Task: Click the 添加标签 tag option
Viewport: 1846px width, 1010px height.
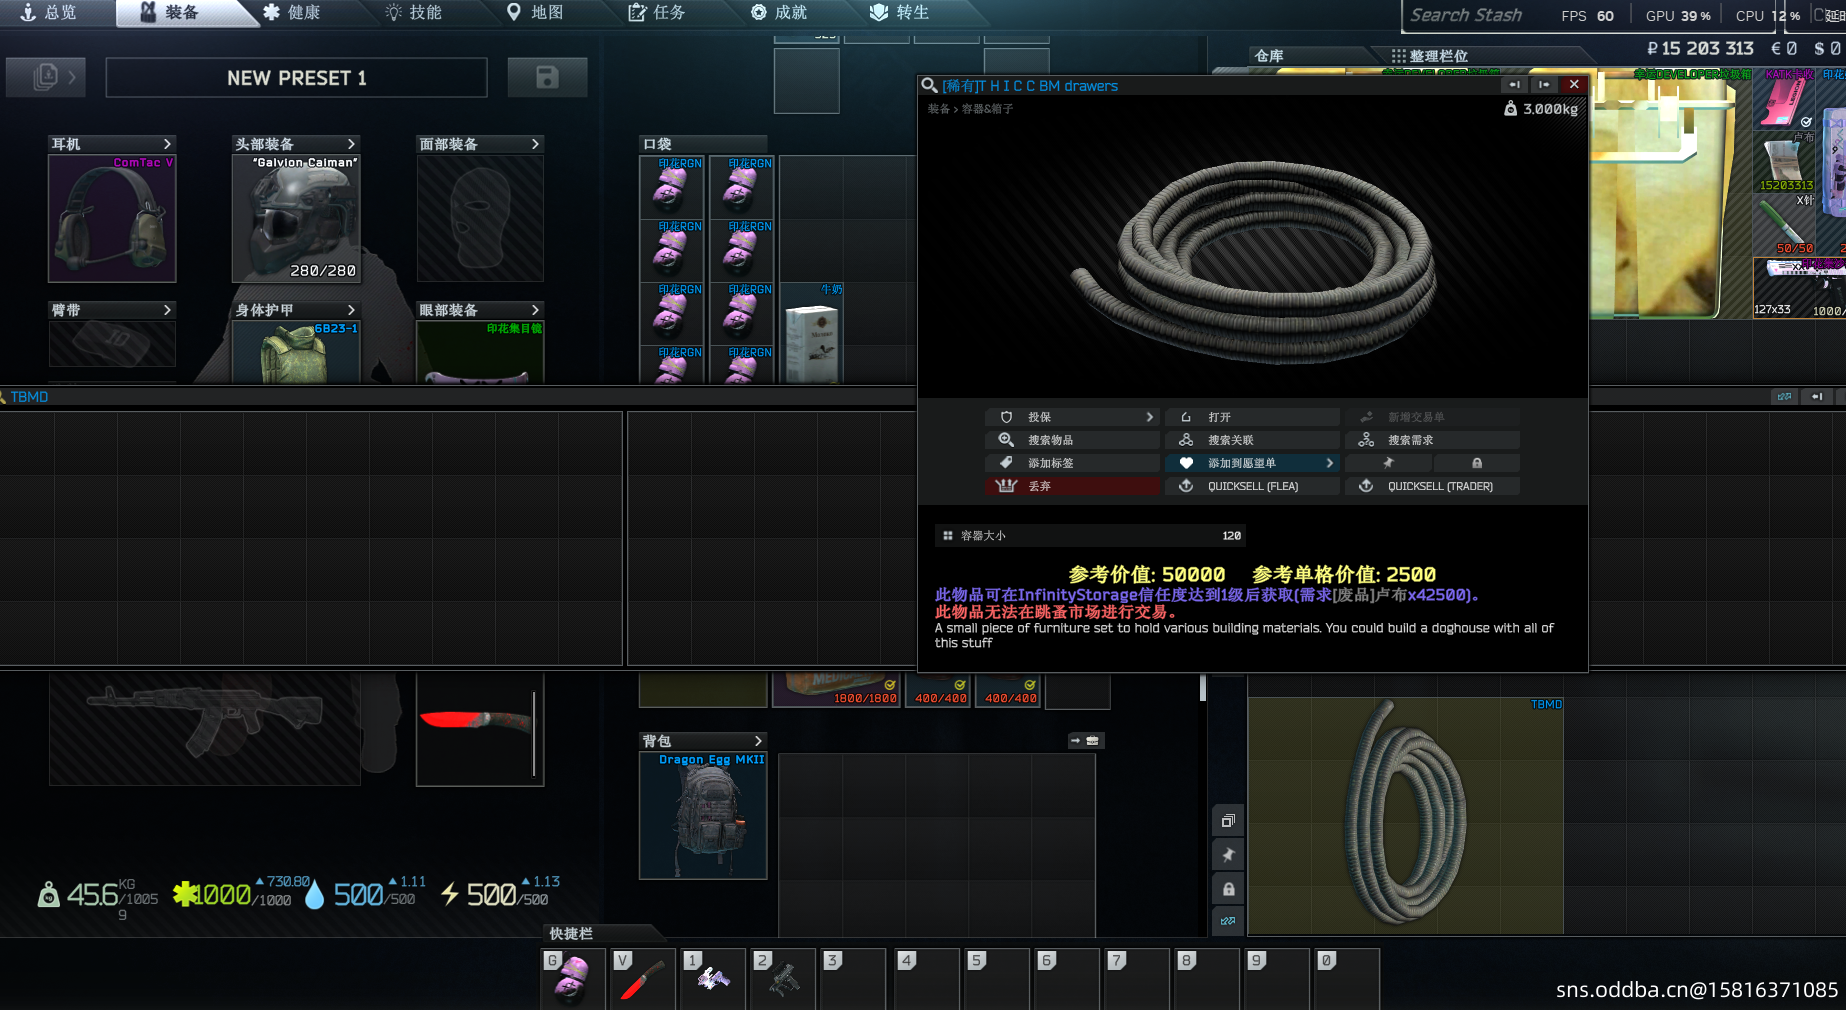Action: pos(1072,463)
